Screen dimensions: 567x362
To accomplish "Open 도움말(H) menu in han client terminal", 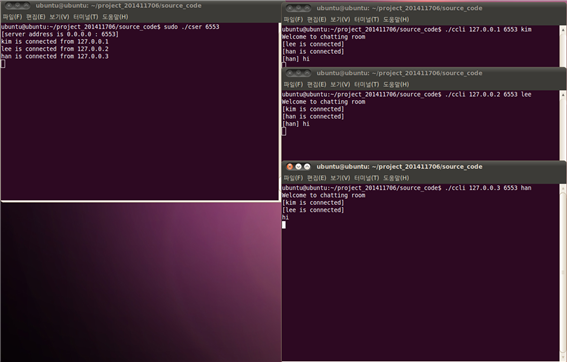I will (x=396, y=178).
